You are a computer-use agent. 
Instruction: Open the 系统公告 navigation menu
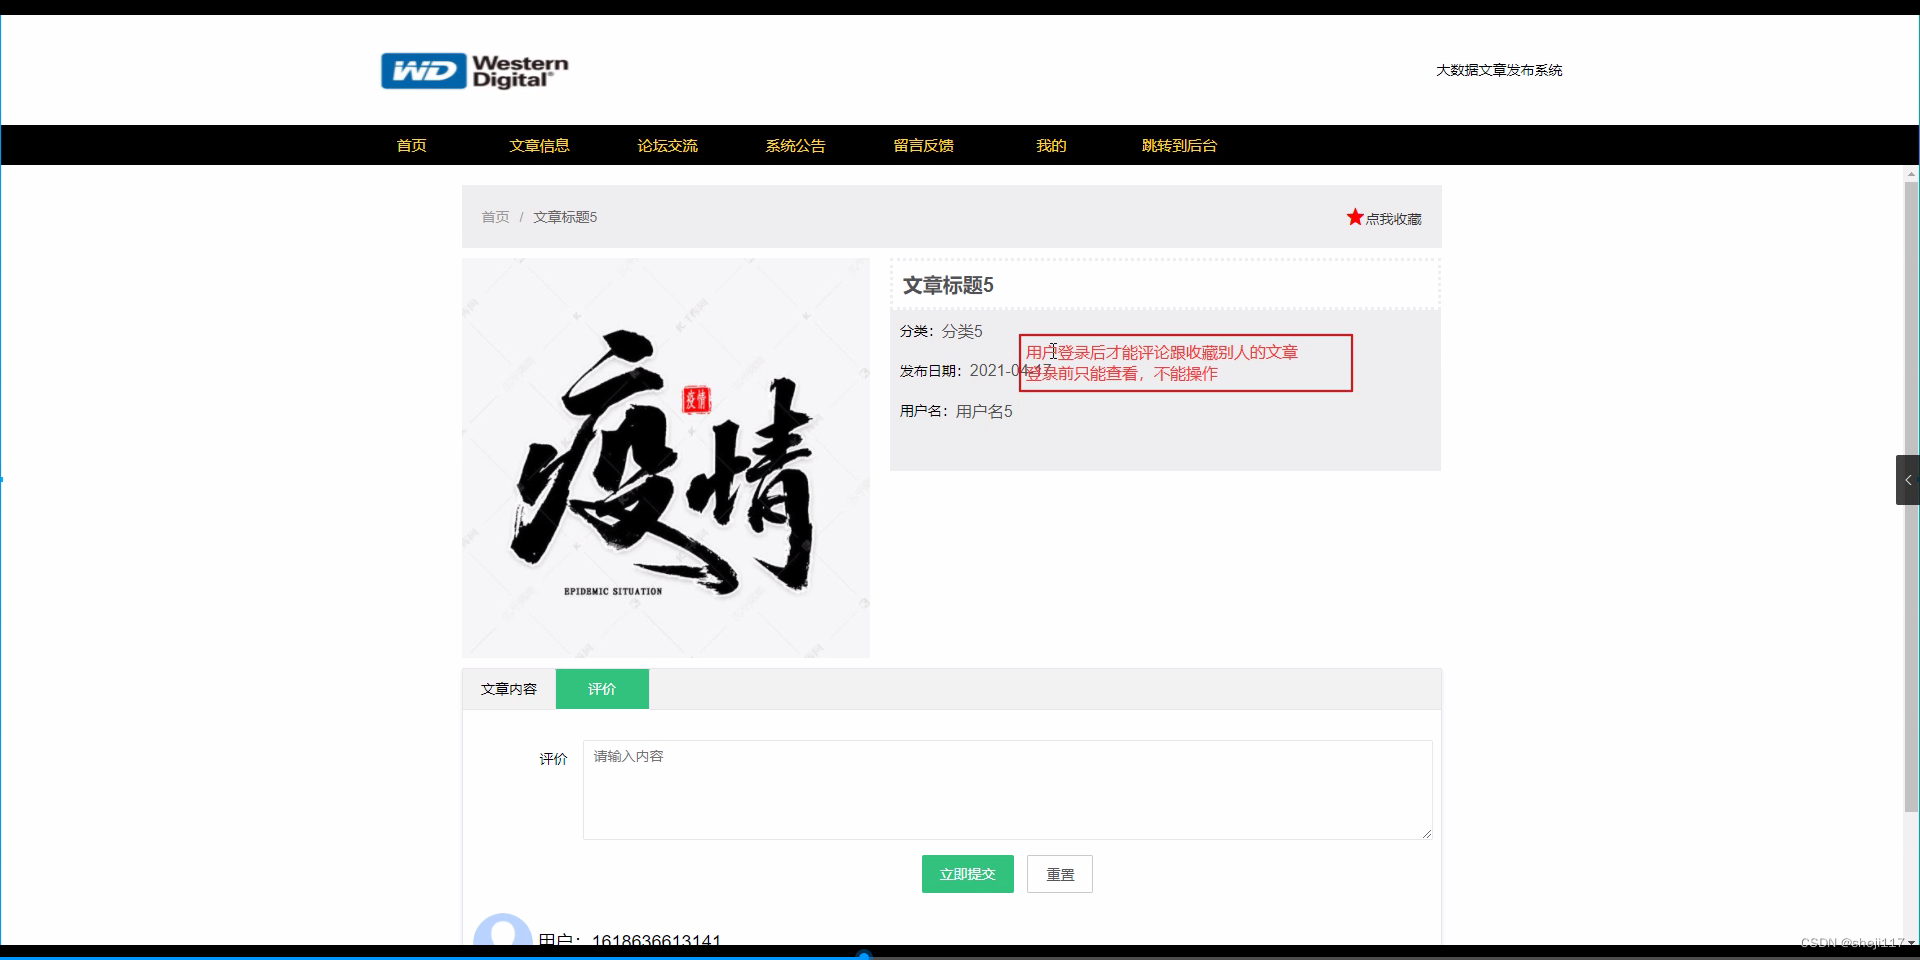pyautogui.click(x=795, y=145)
